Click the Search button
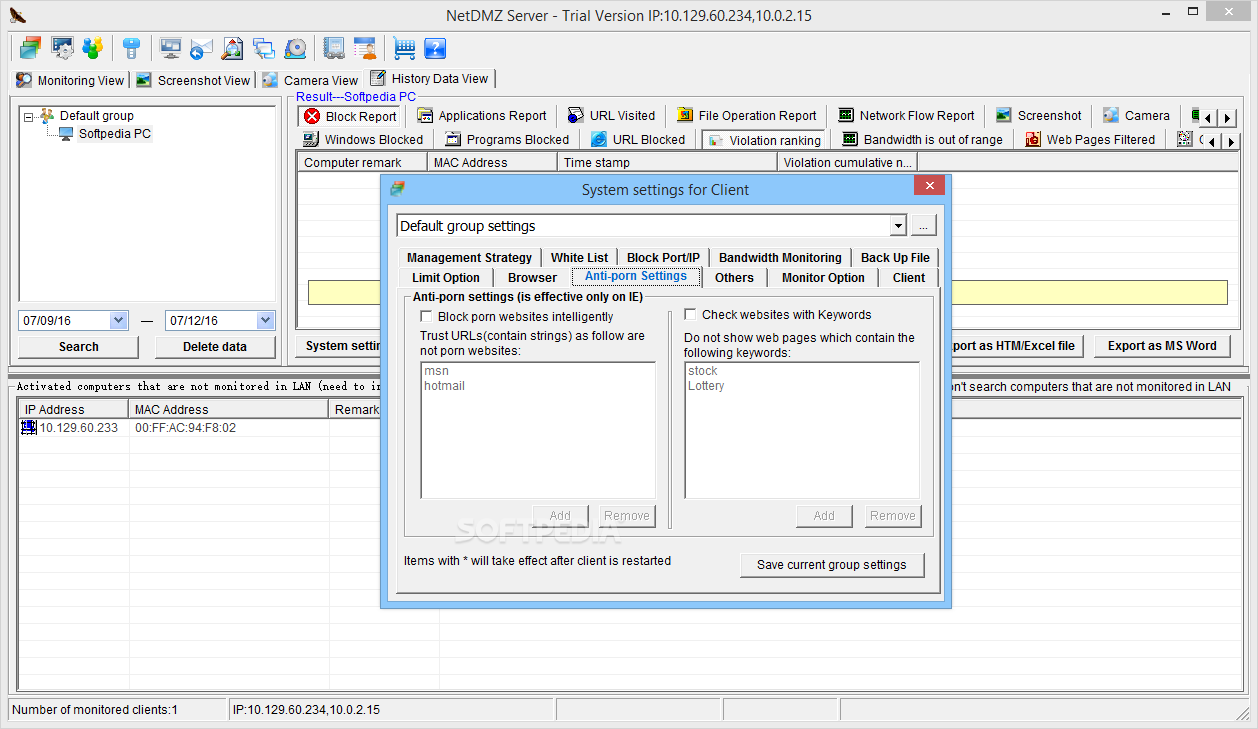This screenshot has width=1258, height=729. pos(79,347)
